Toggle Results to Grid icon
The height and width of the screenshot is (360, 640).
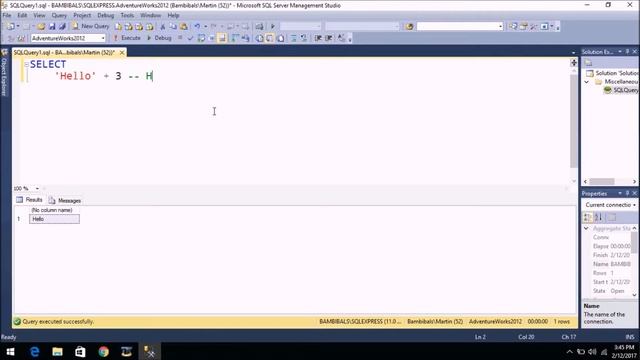pos(270,38)
